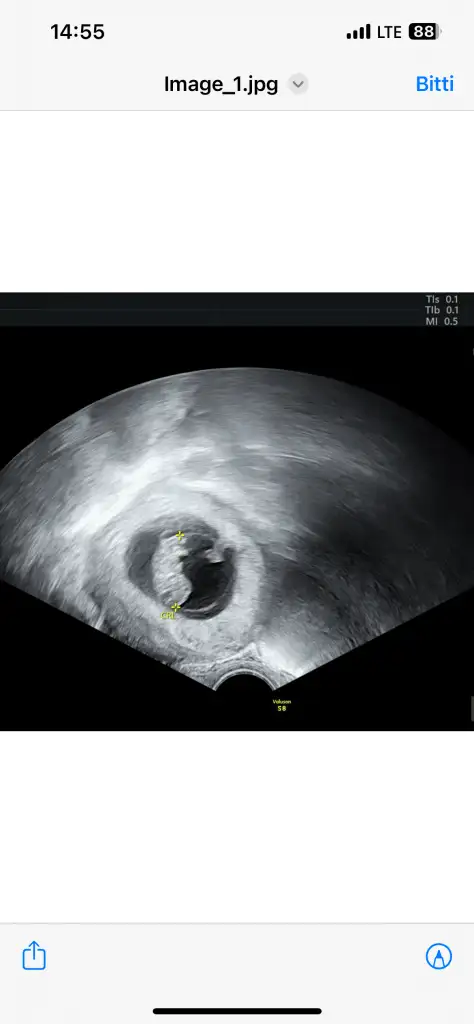Select the lower yellow caliper marker
The height and width of the screenshot is (1024, 474).
pyautogui.click(x=175, y=607)
